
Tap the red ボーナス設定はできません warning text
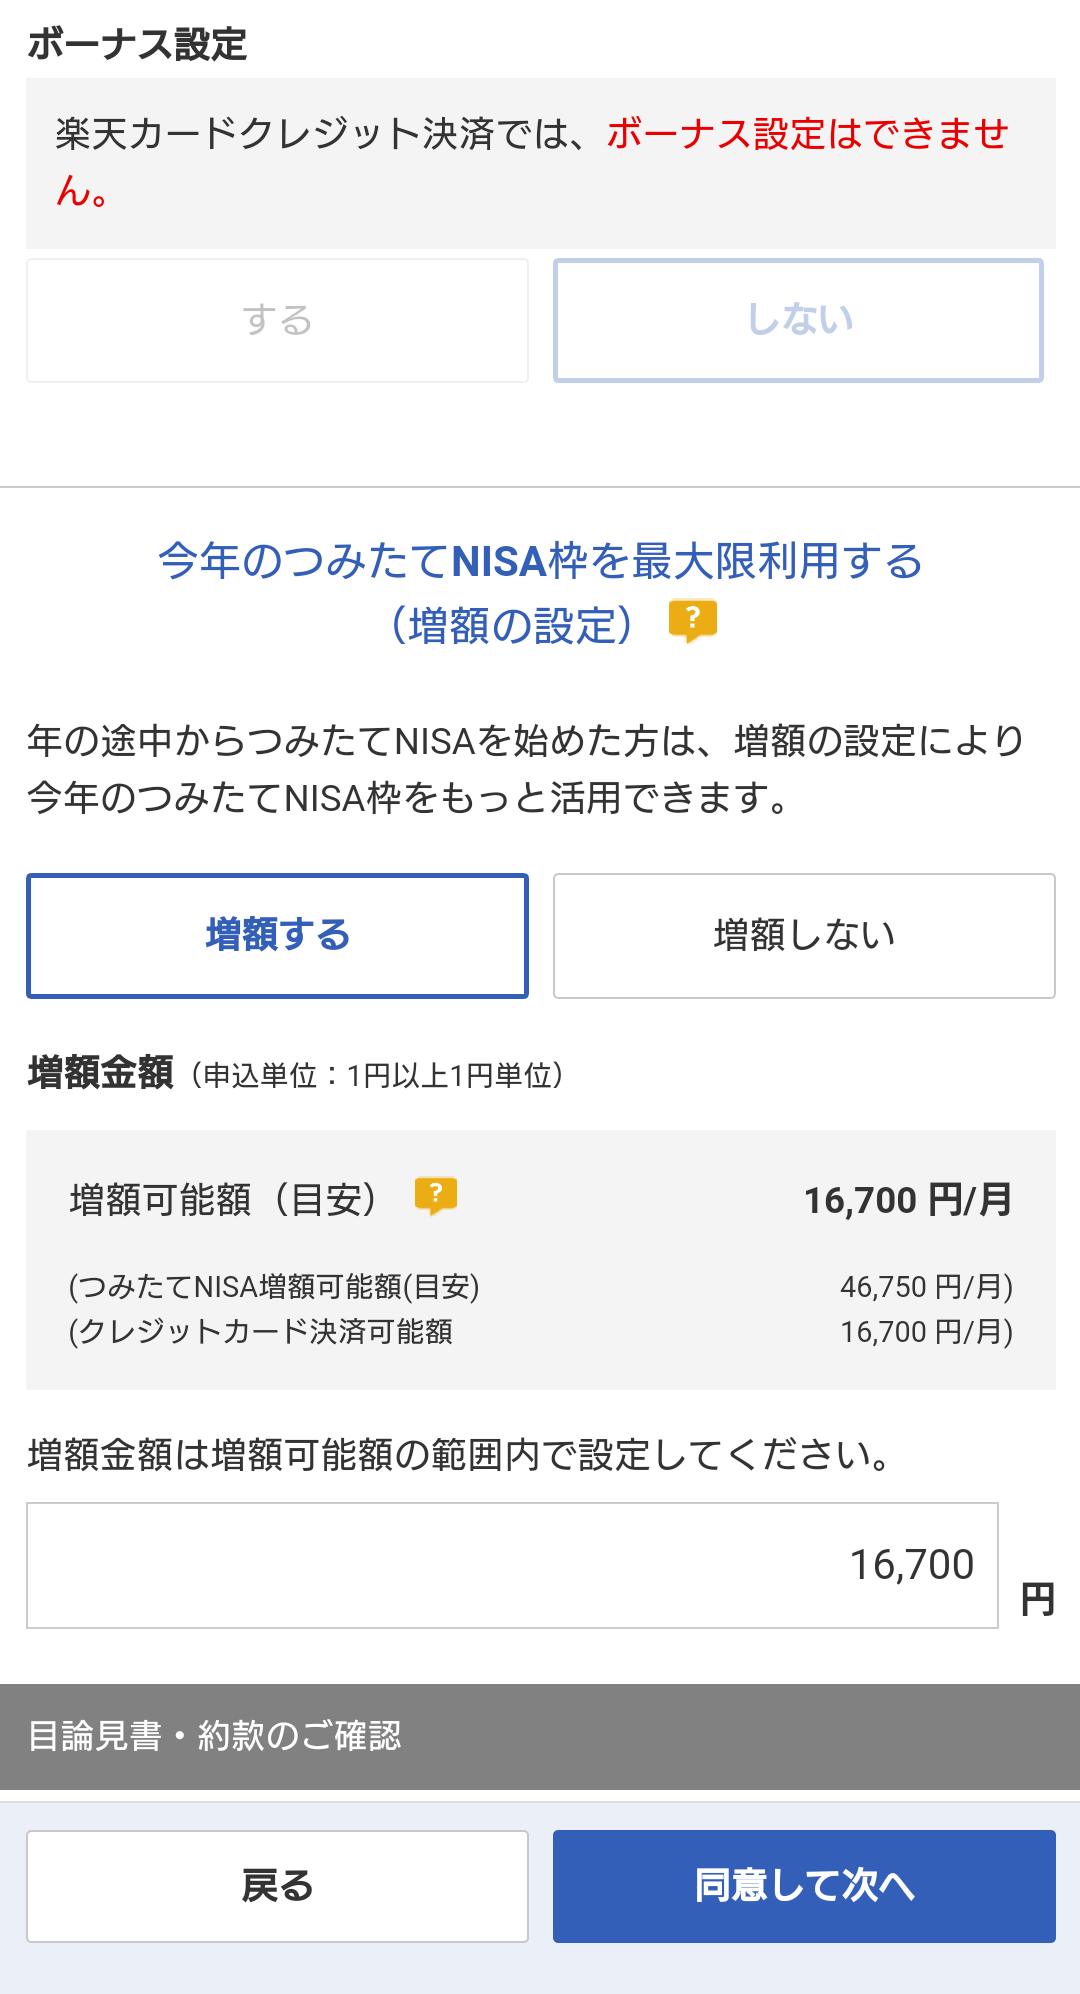(806, 134)
